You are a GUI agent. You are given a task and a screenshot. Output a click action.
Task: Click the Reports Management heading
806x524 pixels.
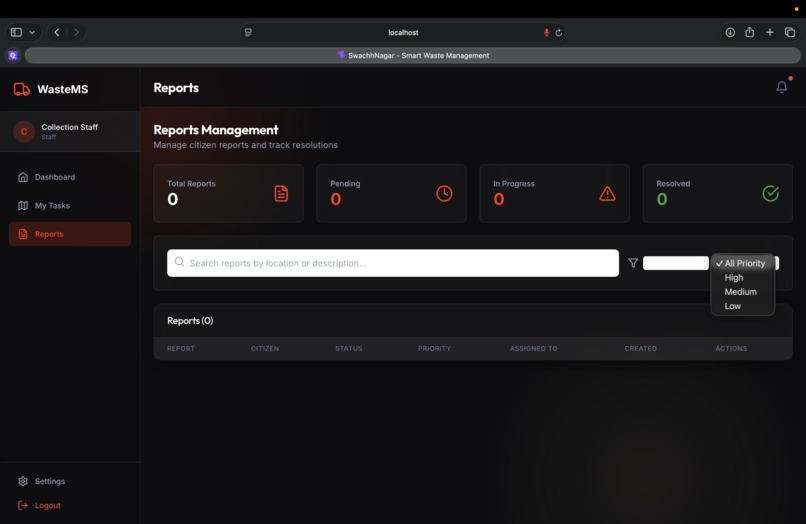[216, 130]
